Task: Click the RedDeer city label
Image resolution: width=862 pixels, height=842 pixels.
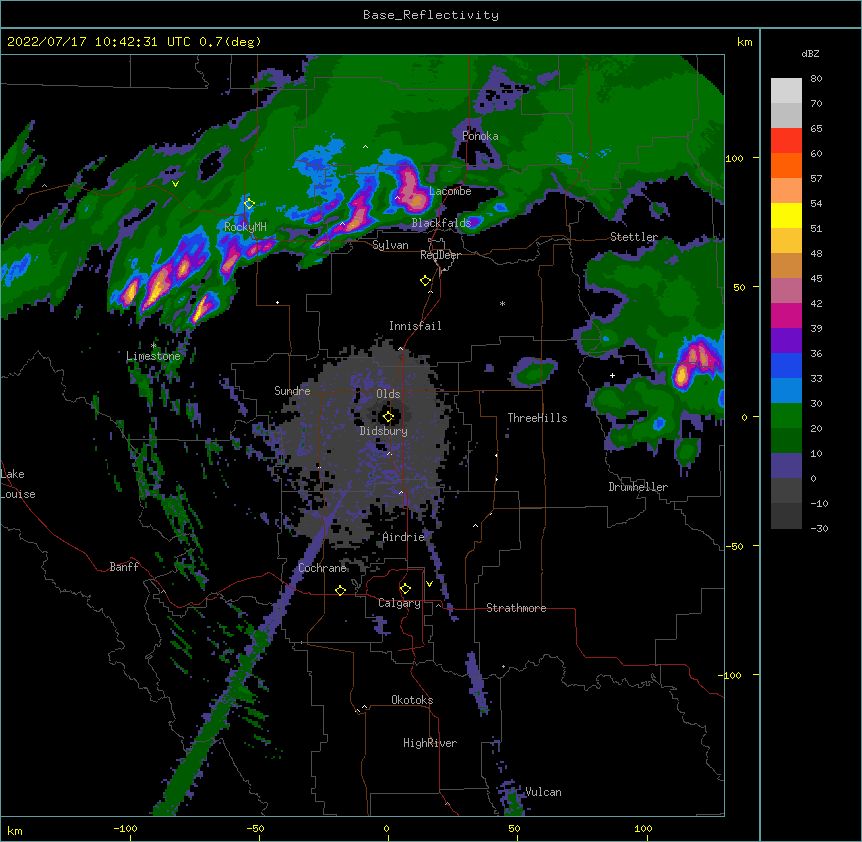Action: pos(440,255)
